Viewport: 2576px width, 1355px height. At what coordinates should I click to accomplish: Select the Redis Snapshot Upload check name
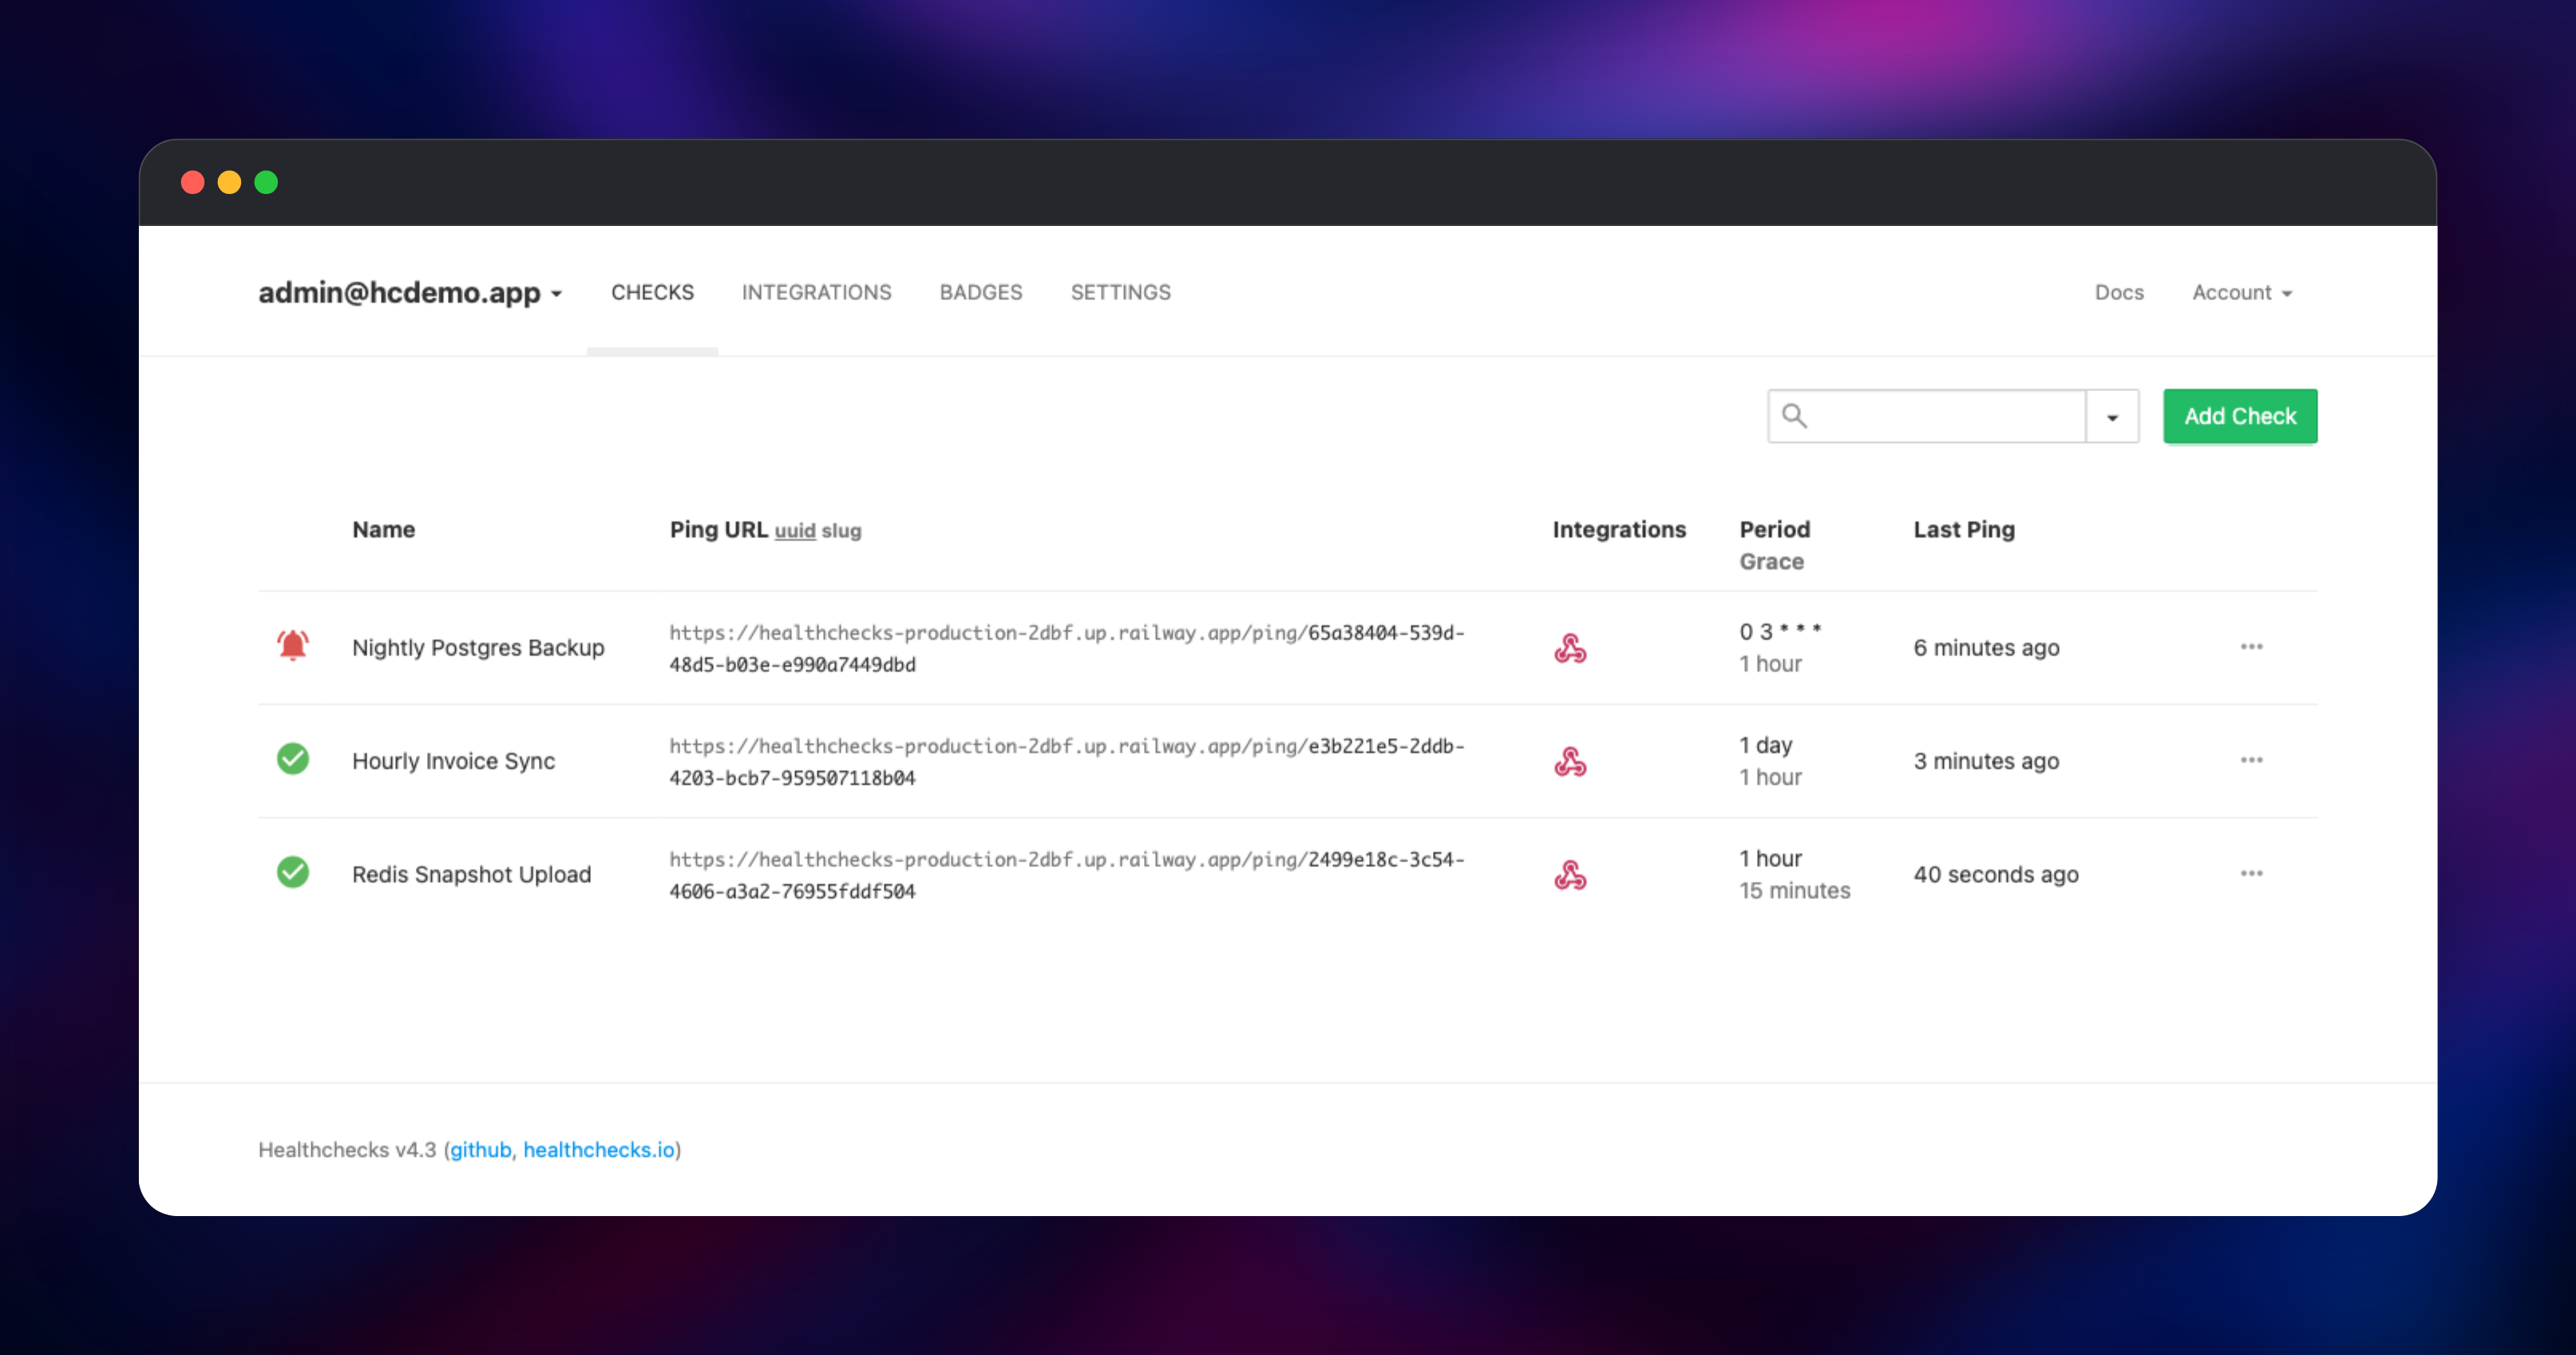(471, 874)
